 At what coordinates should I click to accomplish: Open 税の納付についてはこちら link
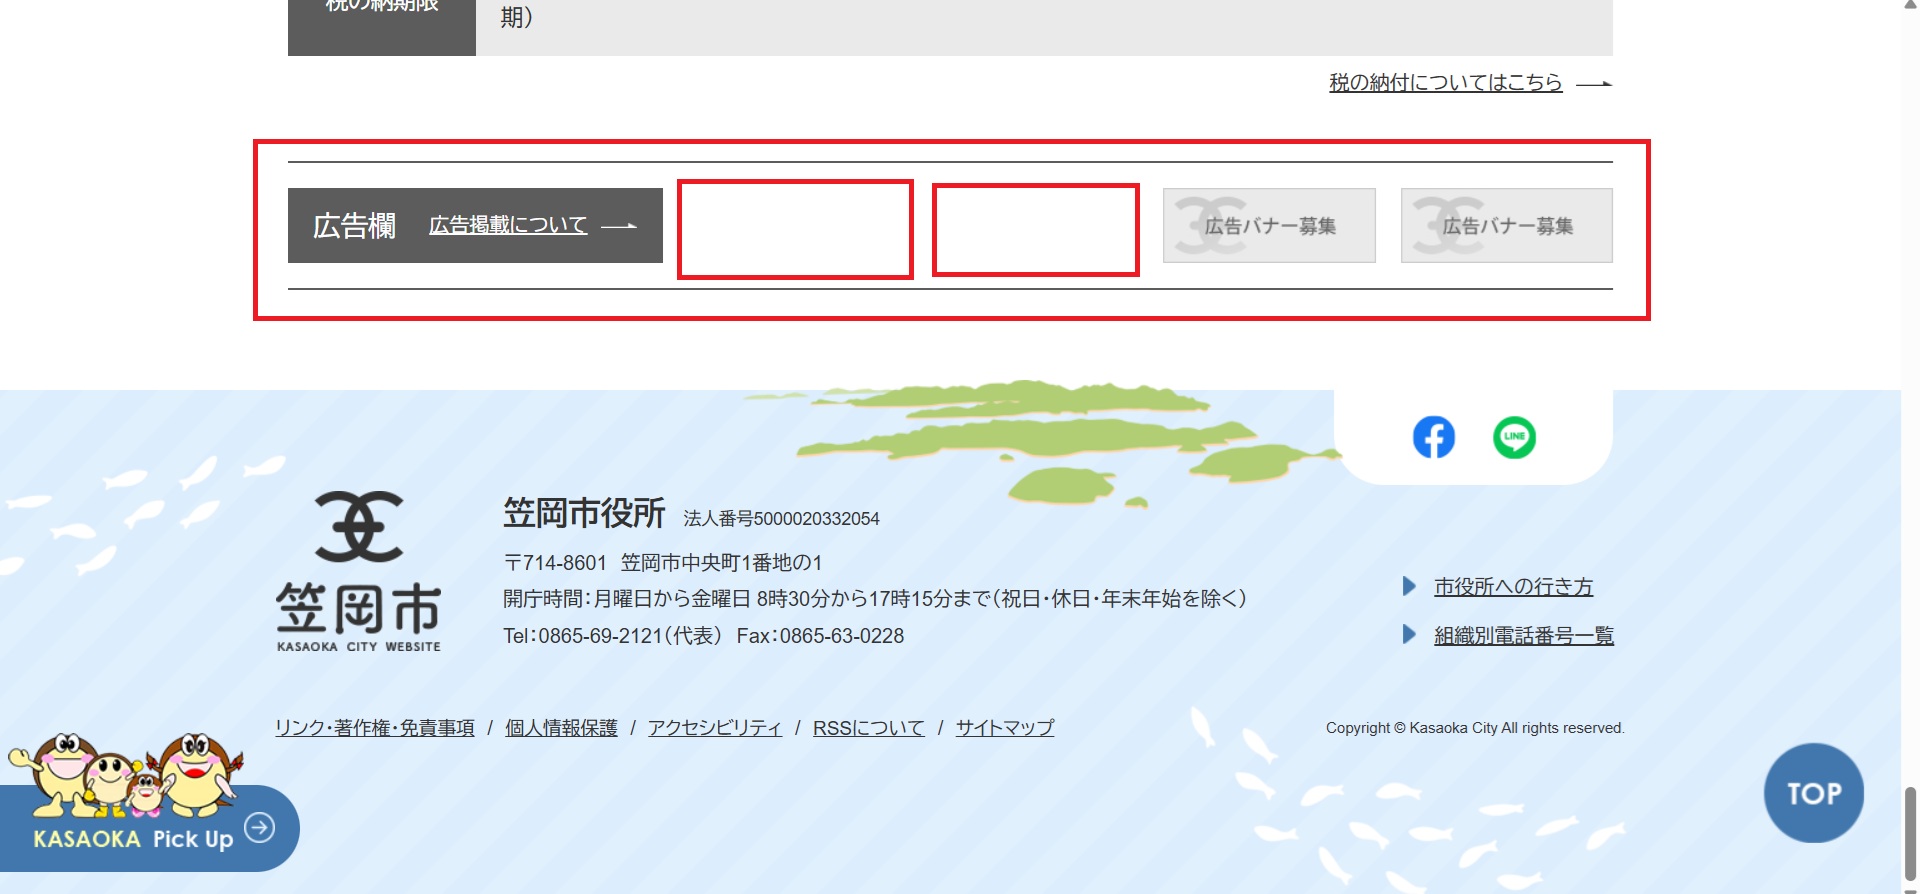pos(1445,83)
